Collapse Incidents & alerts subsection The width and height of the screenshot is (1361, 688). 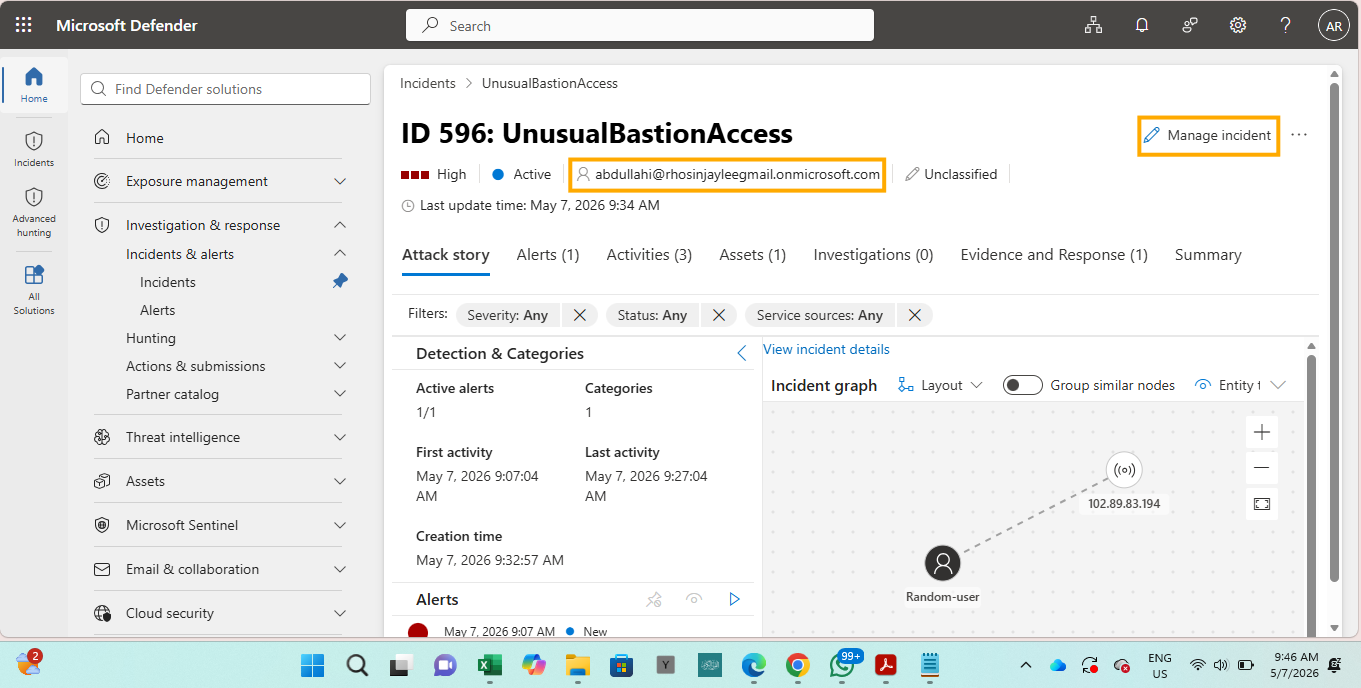340,254
